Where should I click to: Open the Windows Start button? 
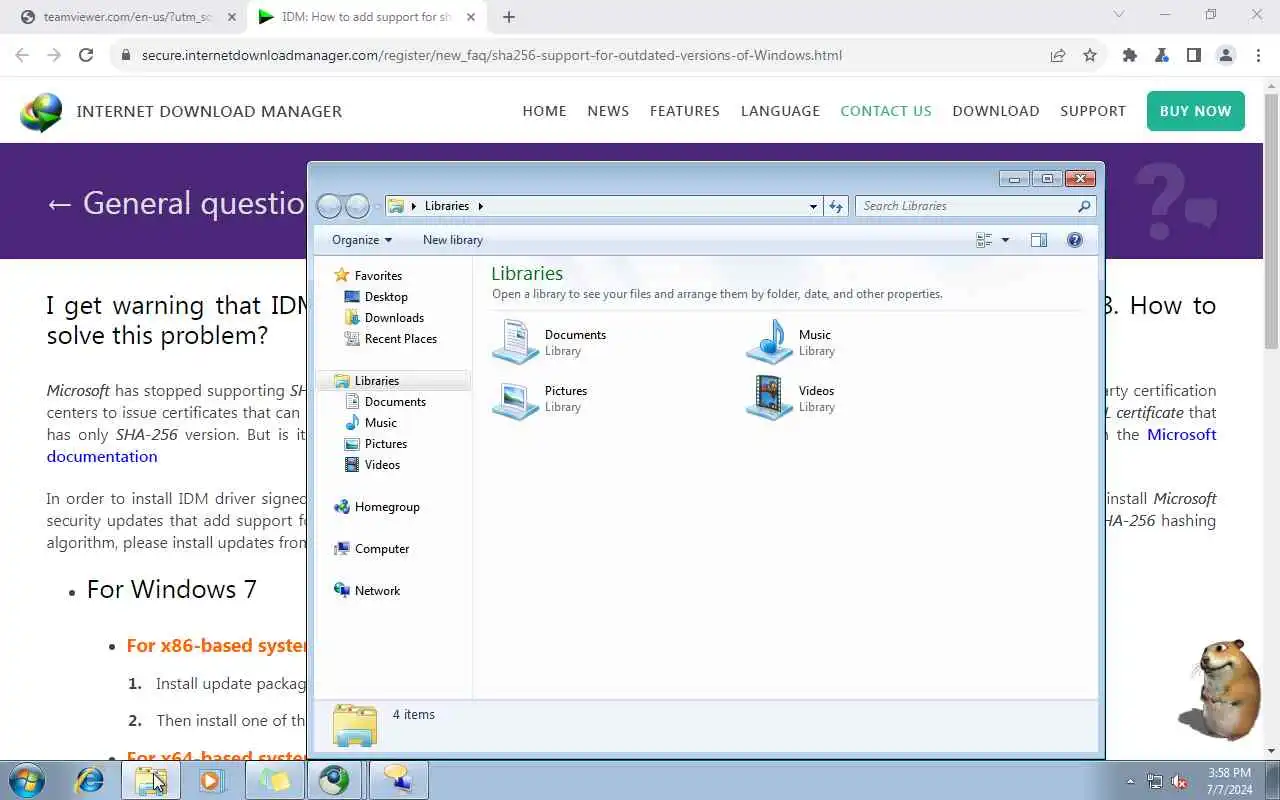27,780
